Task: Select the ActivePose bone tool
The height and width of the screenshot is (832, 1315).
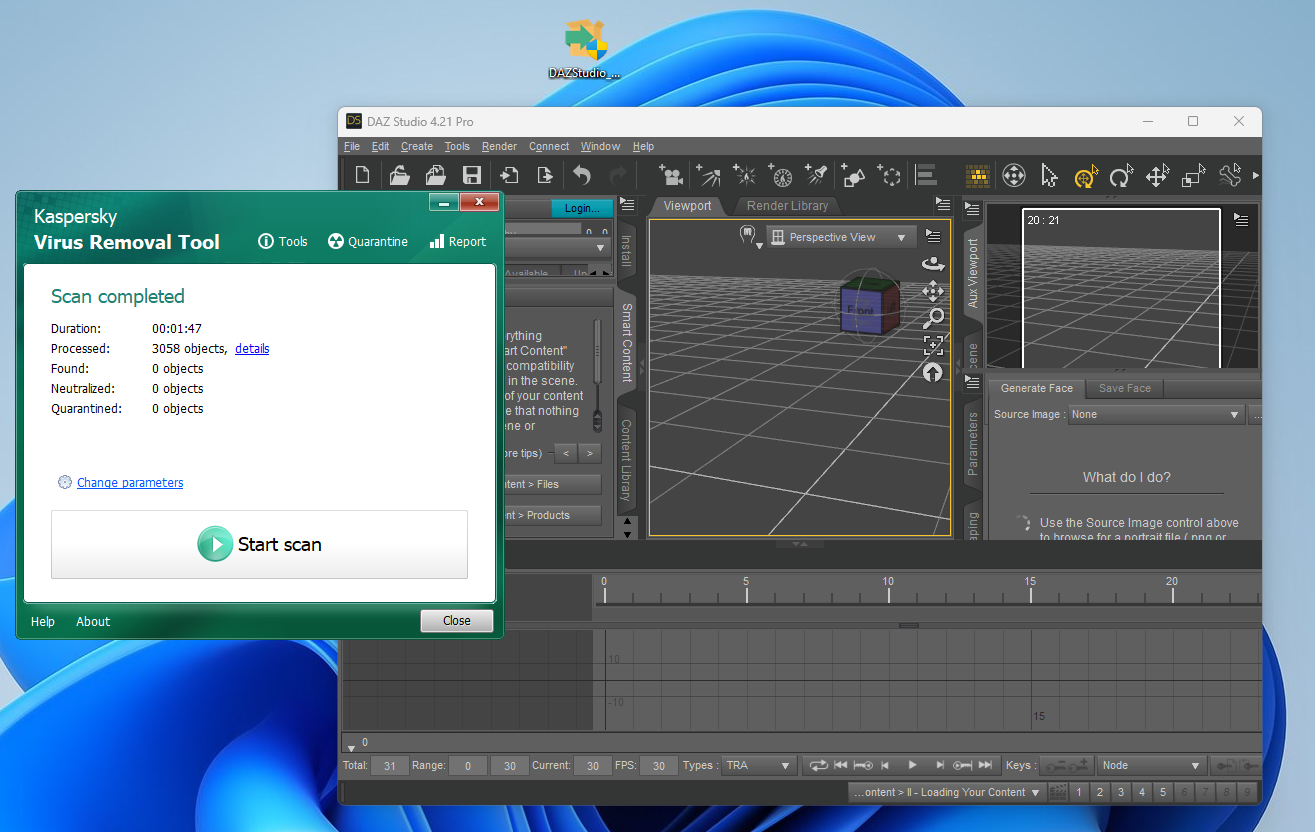Action: (x=1230, y=176)
